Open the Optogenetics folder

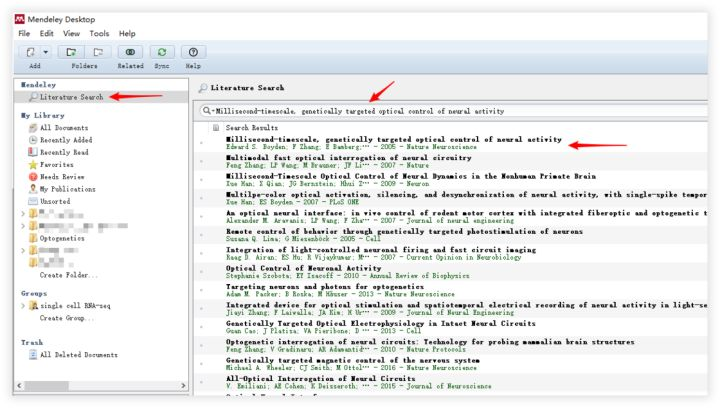[x=62, y=238]
